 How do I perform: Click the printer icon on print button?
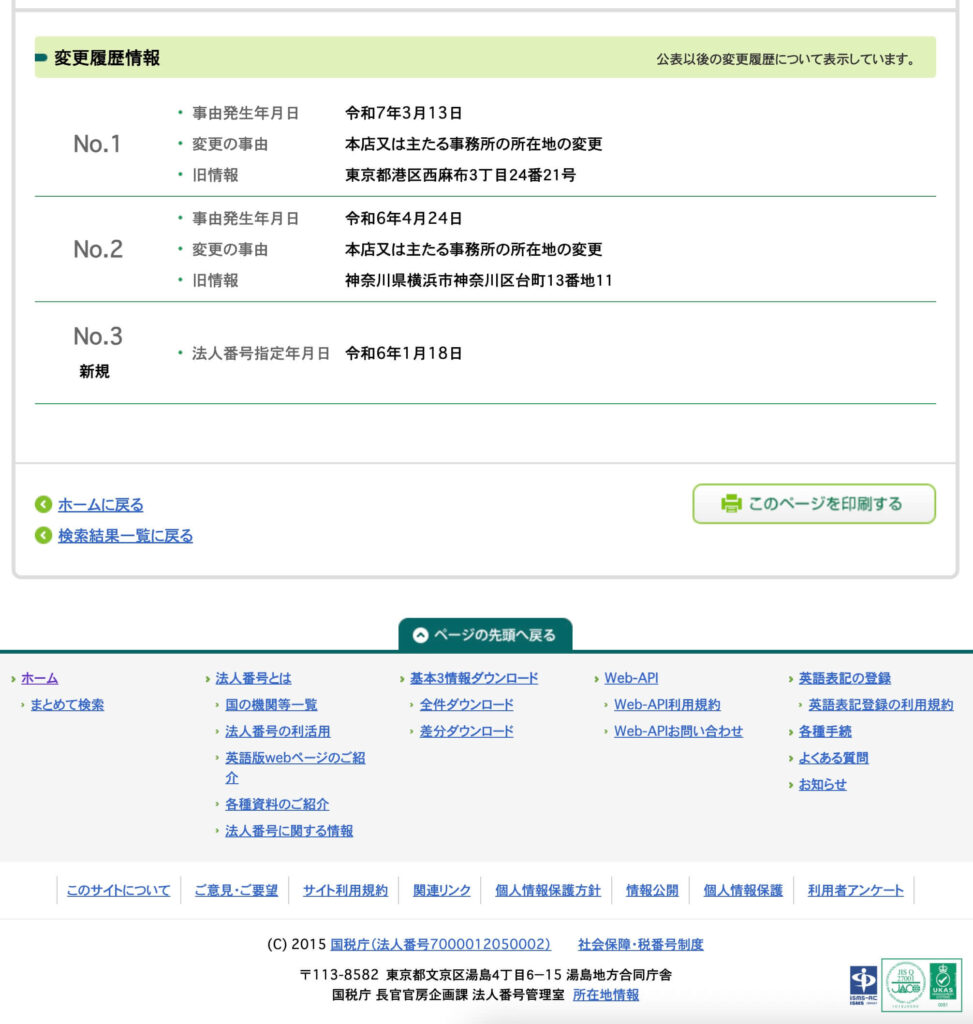(x=731, y=504)
